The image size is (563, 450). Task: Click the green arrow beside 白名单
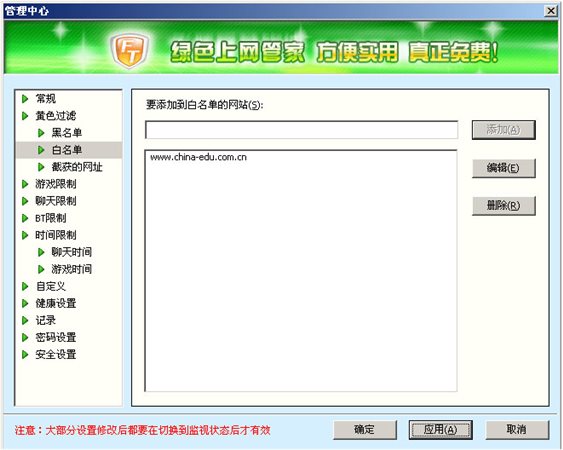click(x=41, y=150)
